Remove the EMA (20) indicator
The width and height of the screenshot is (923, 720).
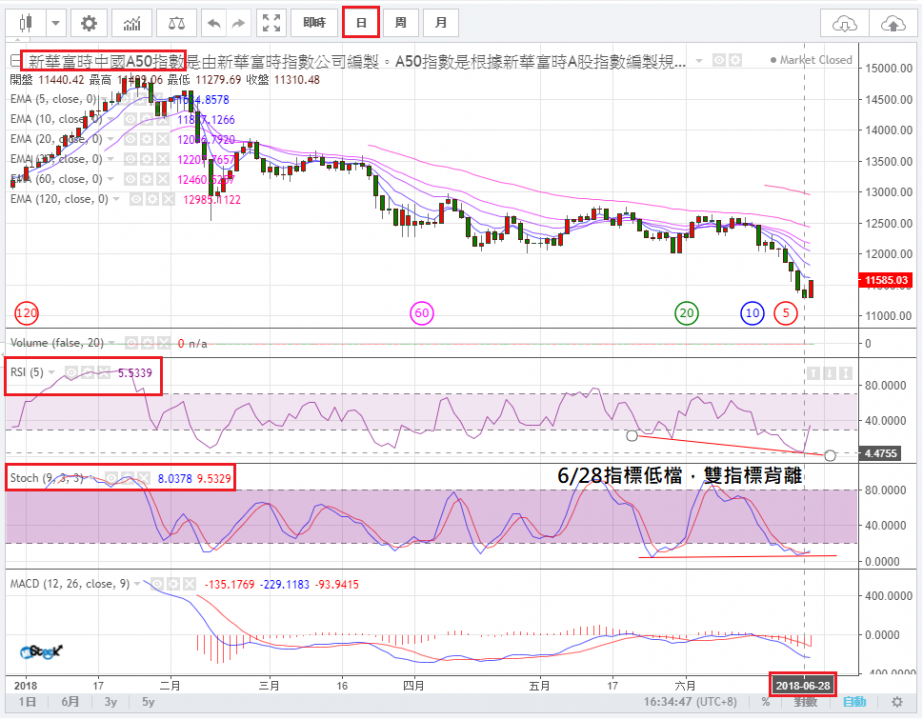[x=162, y=140]
